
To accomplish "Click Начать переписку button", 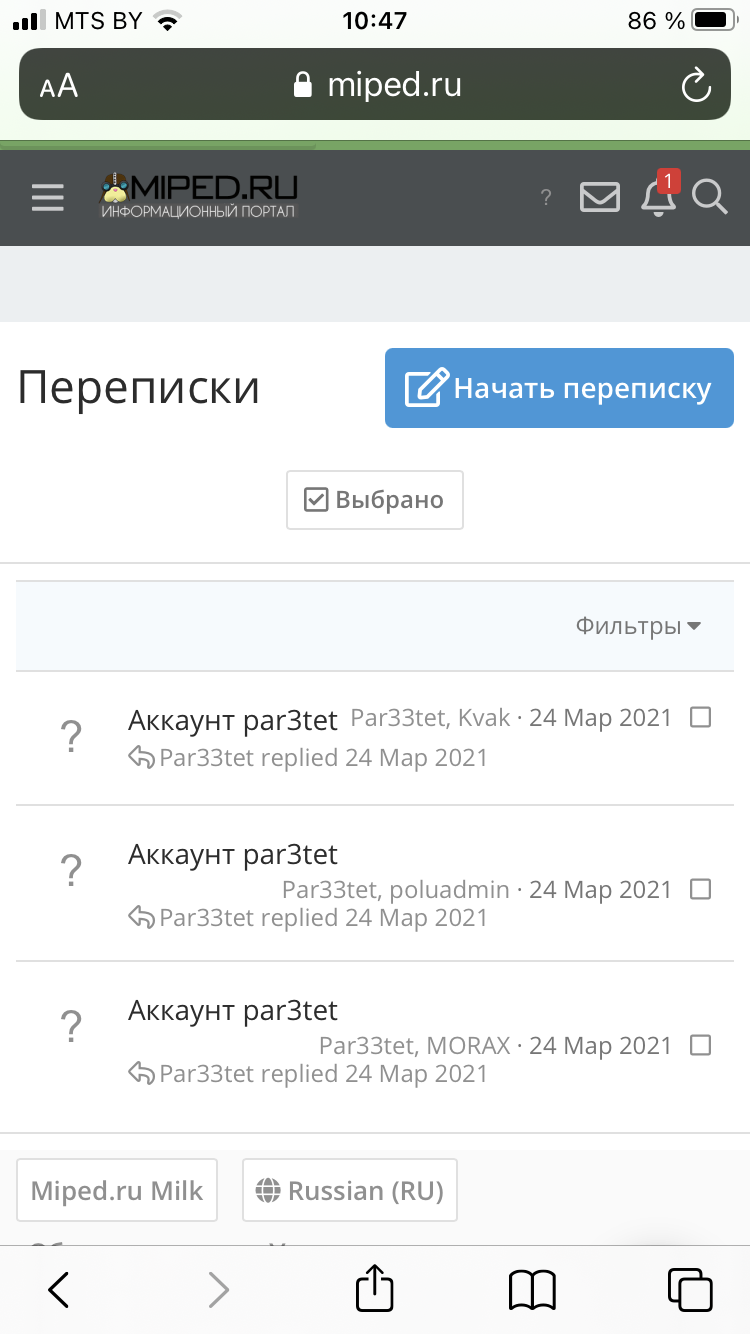I will pyautogui.click(x=559, y=388).
